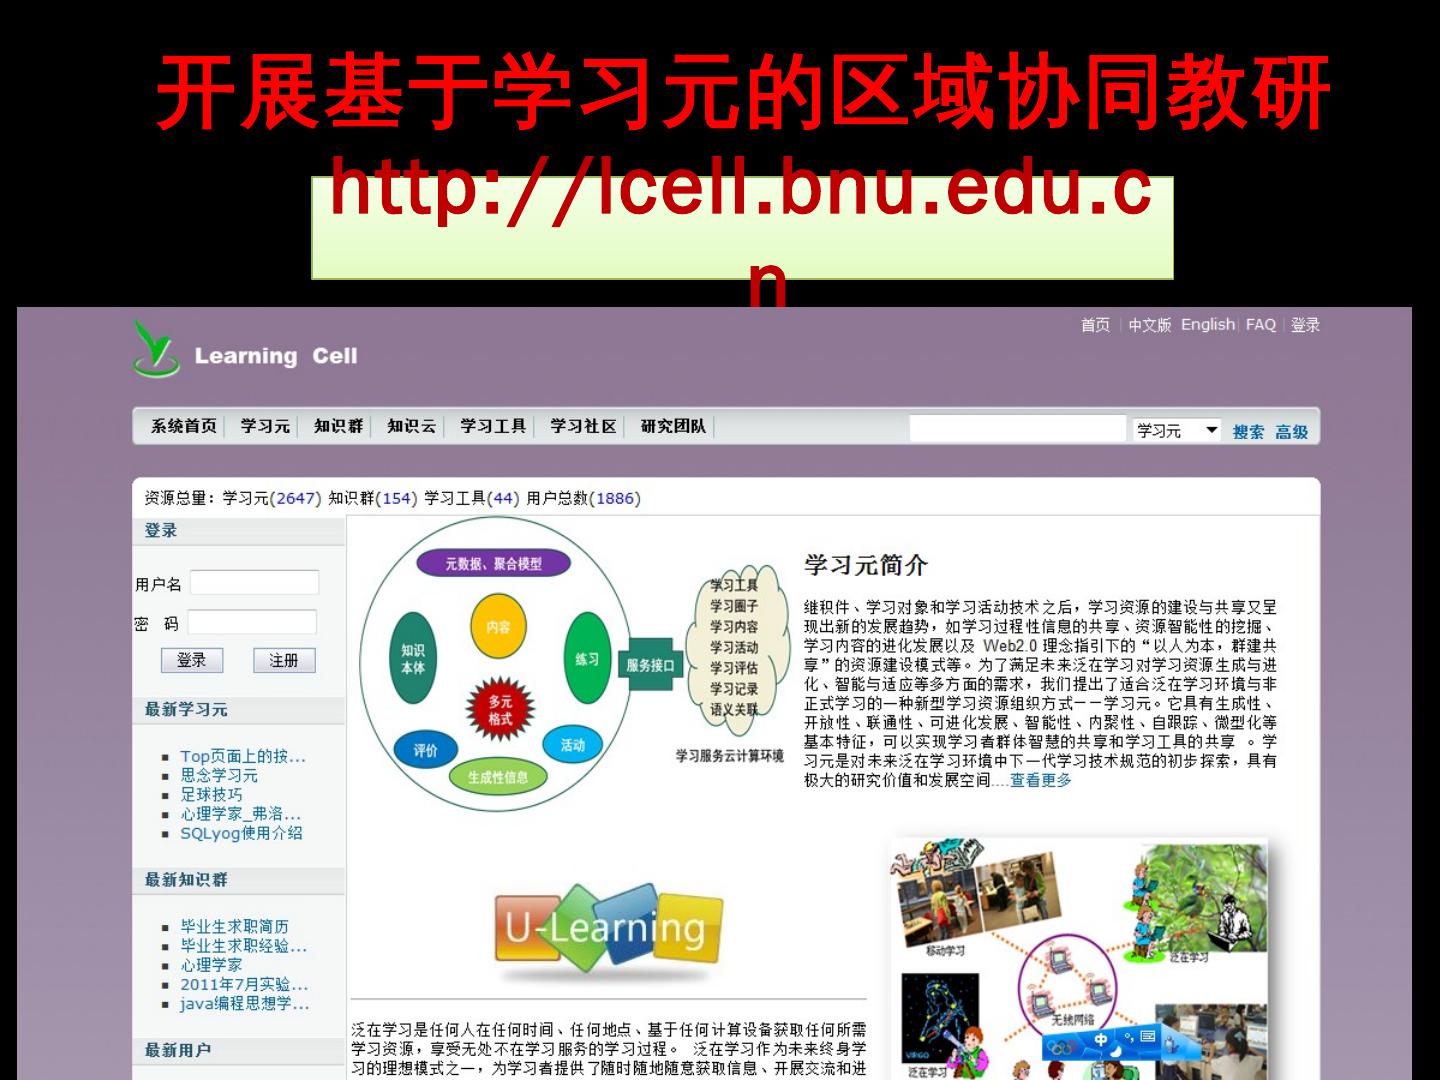
Task: Open the 学习工具 navigation menu
Action: coord(493,426)
